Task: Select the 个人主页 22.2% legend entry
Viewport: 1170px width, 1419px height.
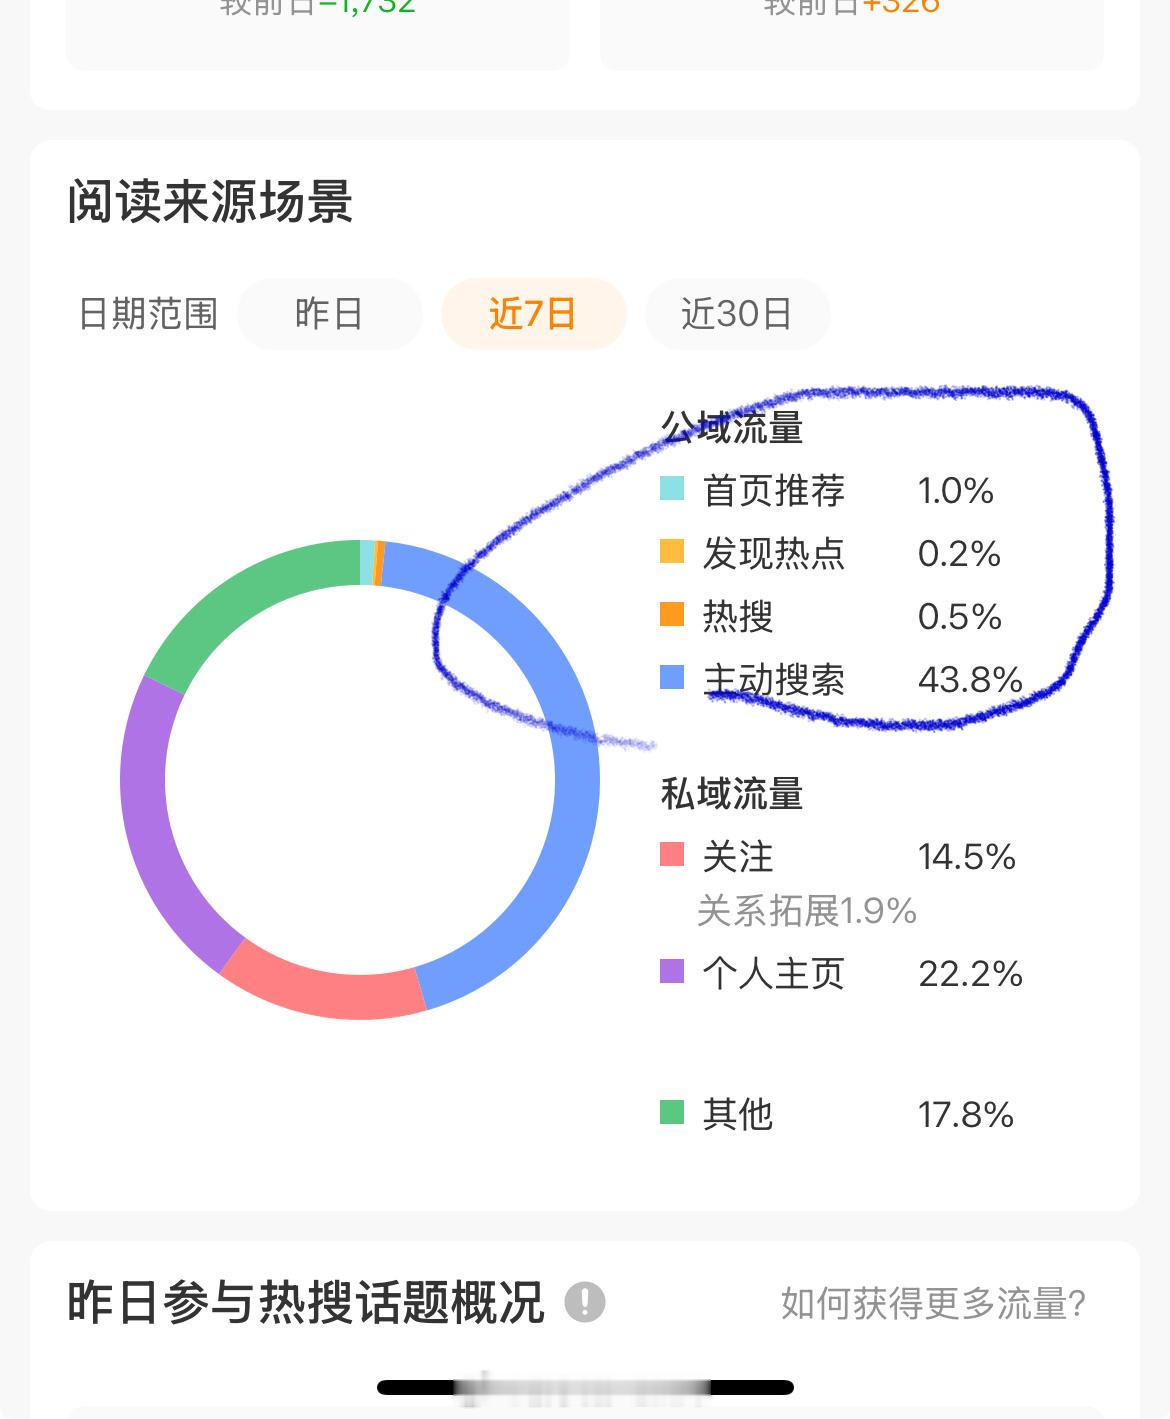Action: [x=842, y=972]
